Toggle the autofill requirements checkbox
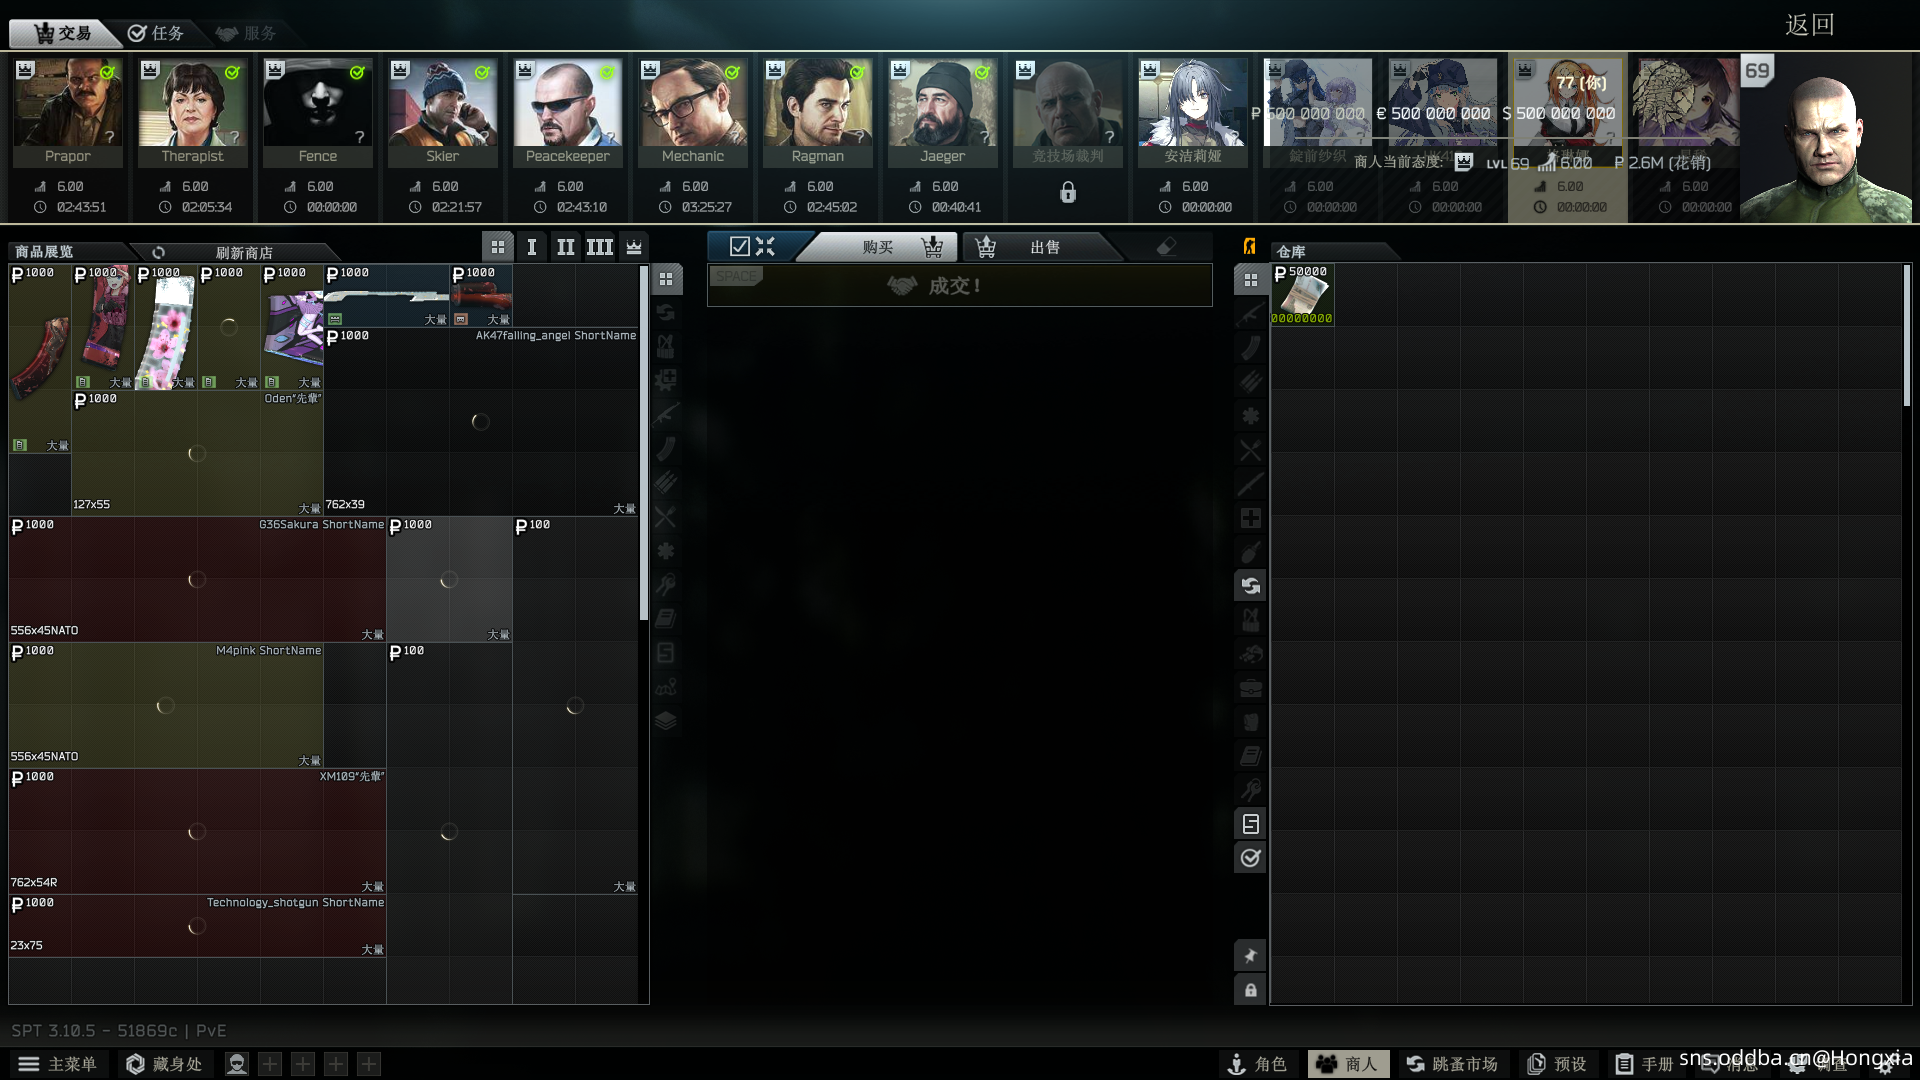Viewport: 1920px width, 1080px height. tap(740, 246)
